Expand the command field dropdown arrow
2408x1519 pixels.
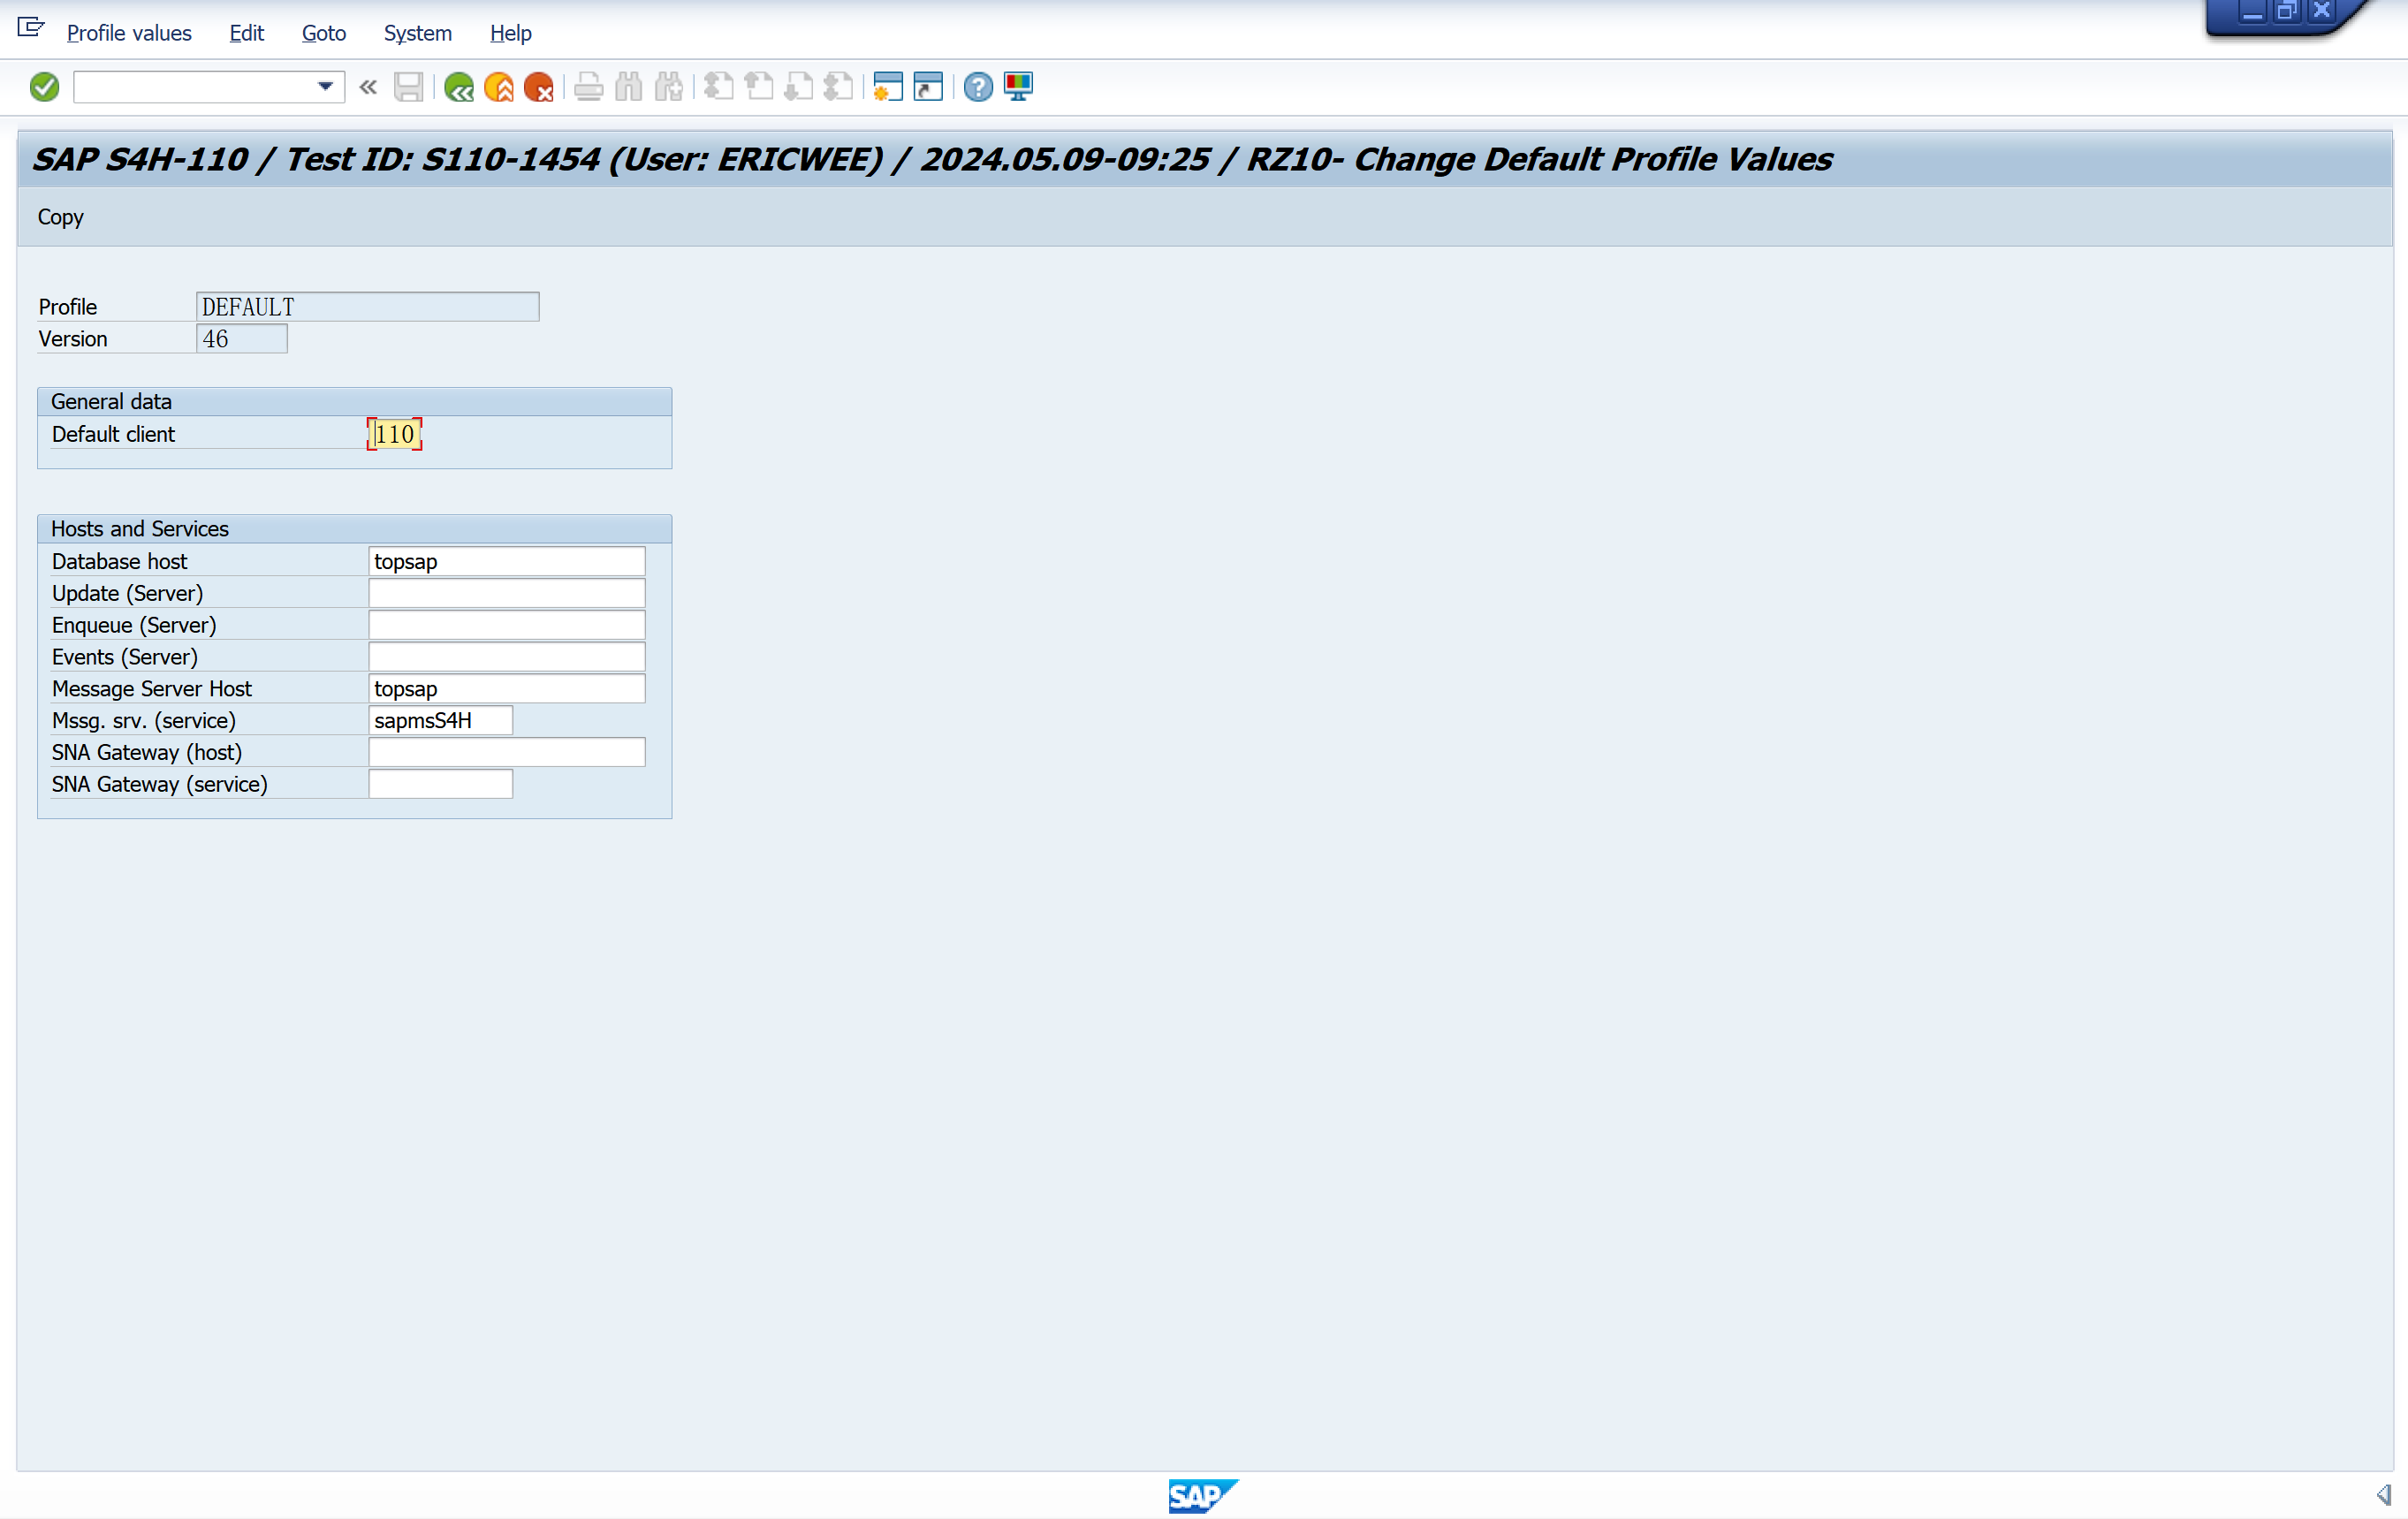coord(325,87)
